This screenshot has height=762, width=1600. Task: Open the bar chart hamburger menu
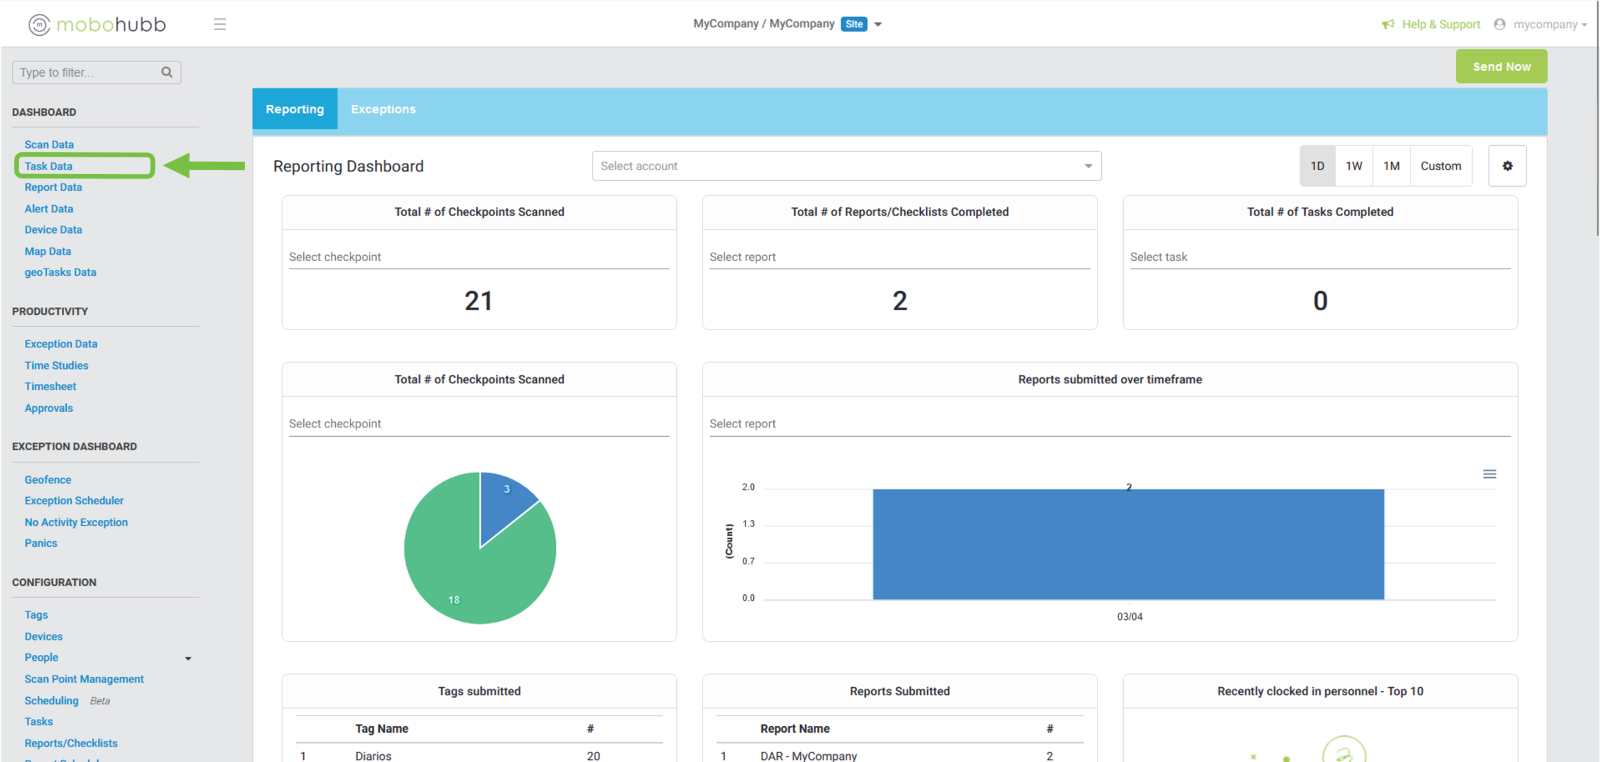pyautogui.click(x=1489, y=474)
